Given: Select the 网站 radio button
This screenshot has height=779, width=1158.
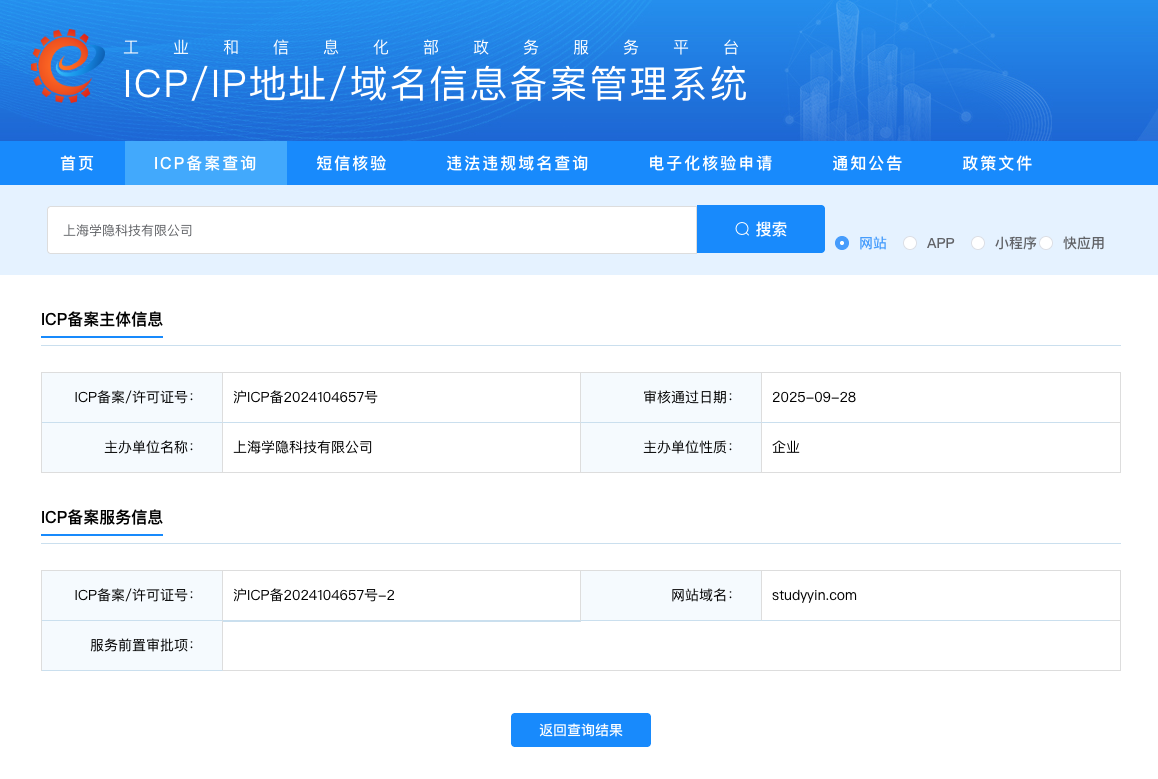Looking at the screenshot, I should pos(842,243).
